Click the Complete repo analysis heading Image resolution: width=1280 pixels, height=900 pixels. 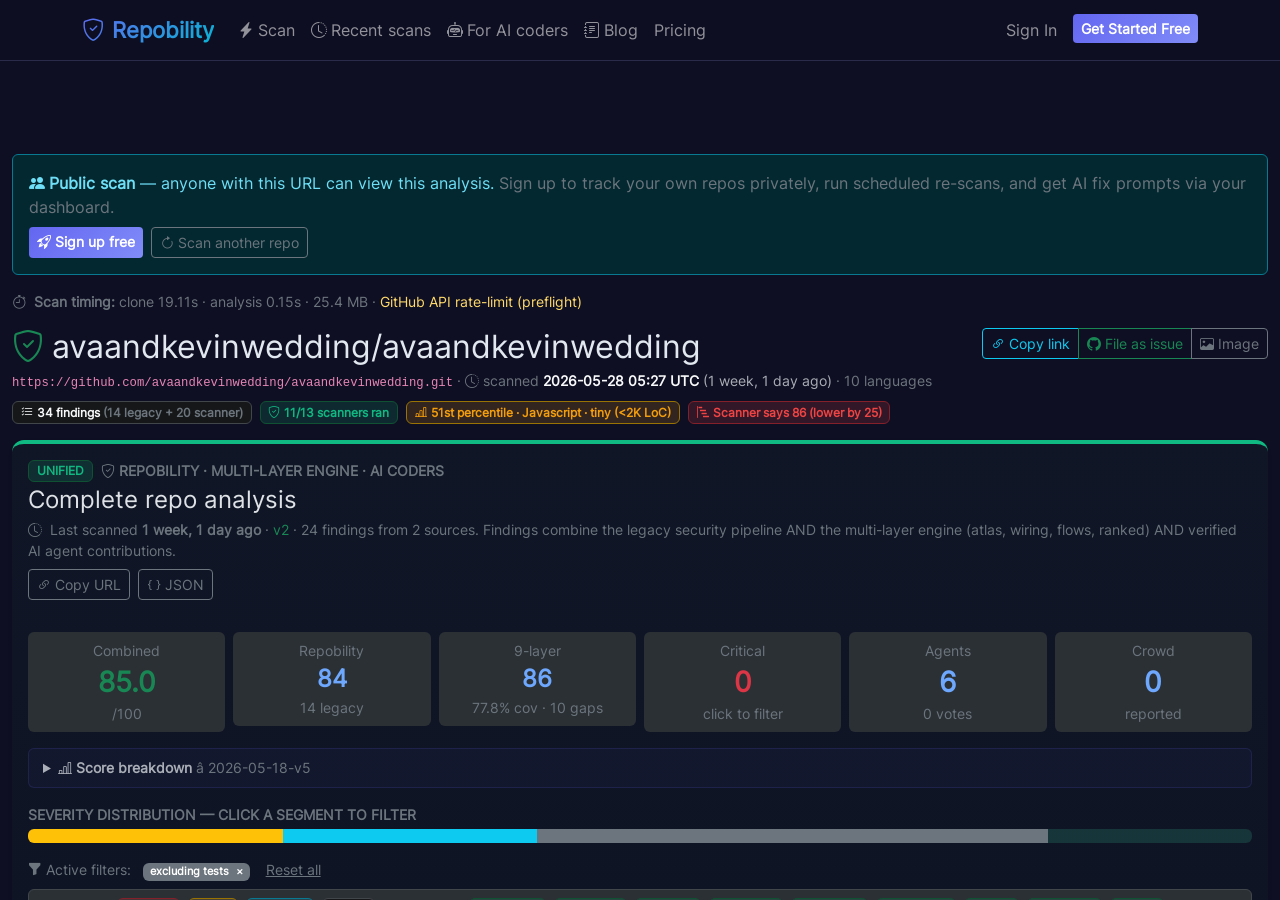point(162,499)
